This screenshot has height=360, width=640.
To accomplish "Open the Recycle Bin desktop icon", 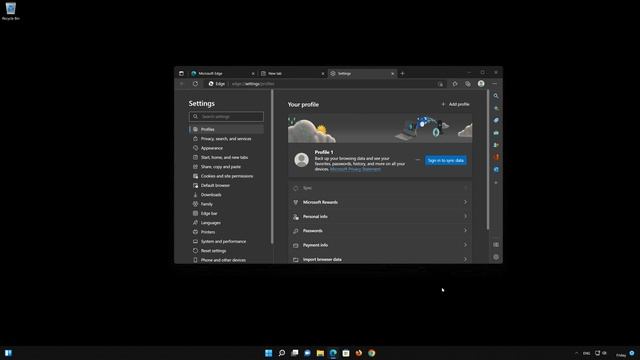I will pos(11,11).
